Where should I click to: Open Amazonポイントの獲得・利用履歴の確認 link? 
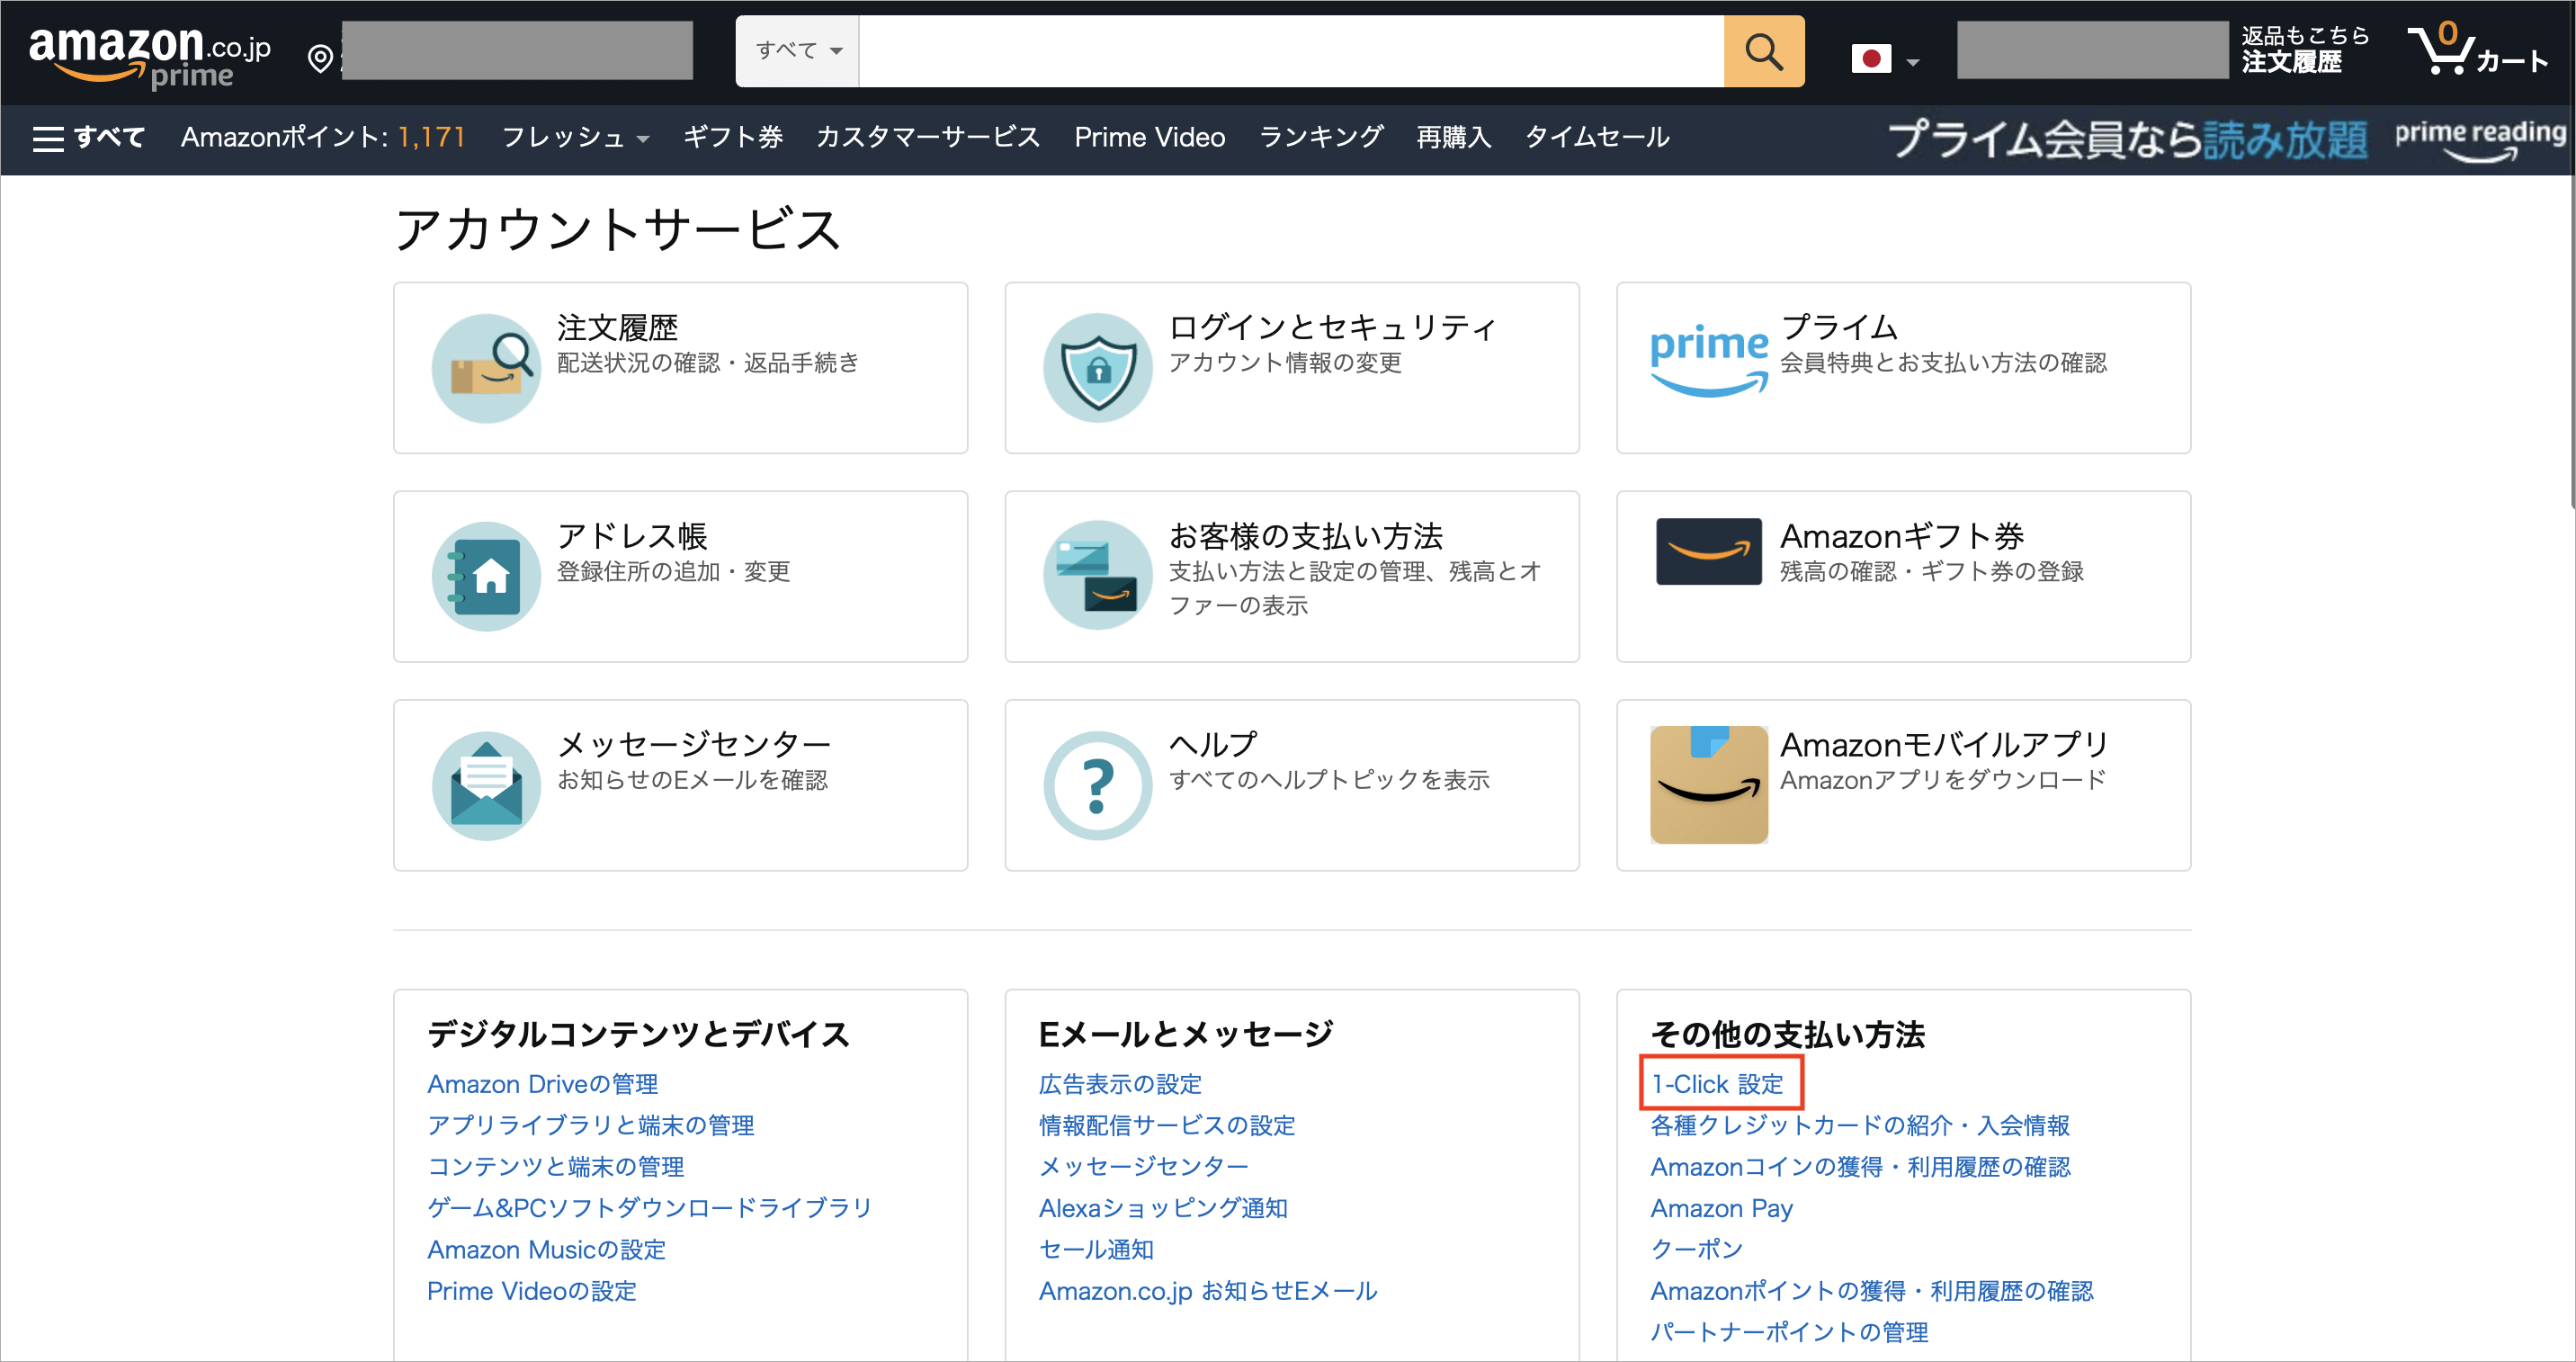coord(1872,1292)
